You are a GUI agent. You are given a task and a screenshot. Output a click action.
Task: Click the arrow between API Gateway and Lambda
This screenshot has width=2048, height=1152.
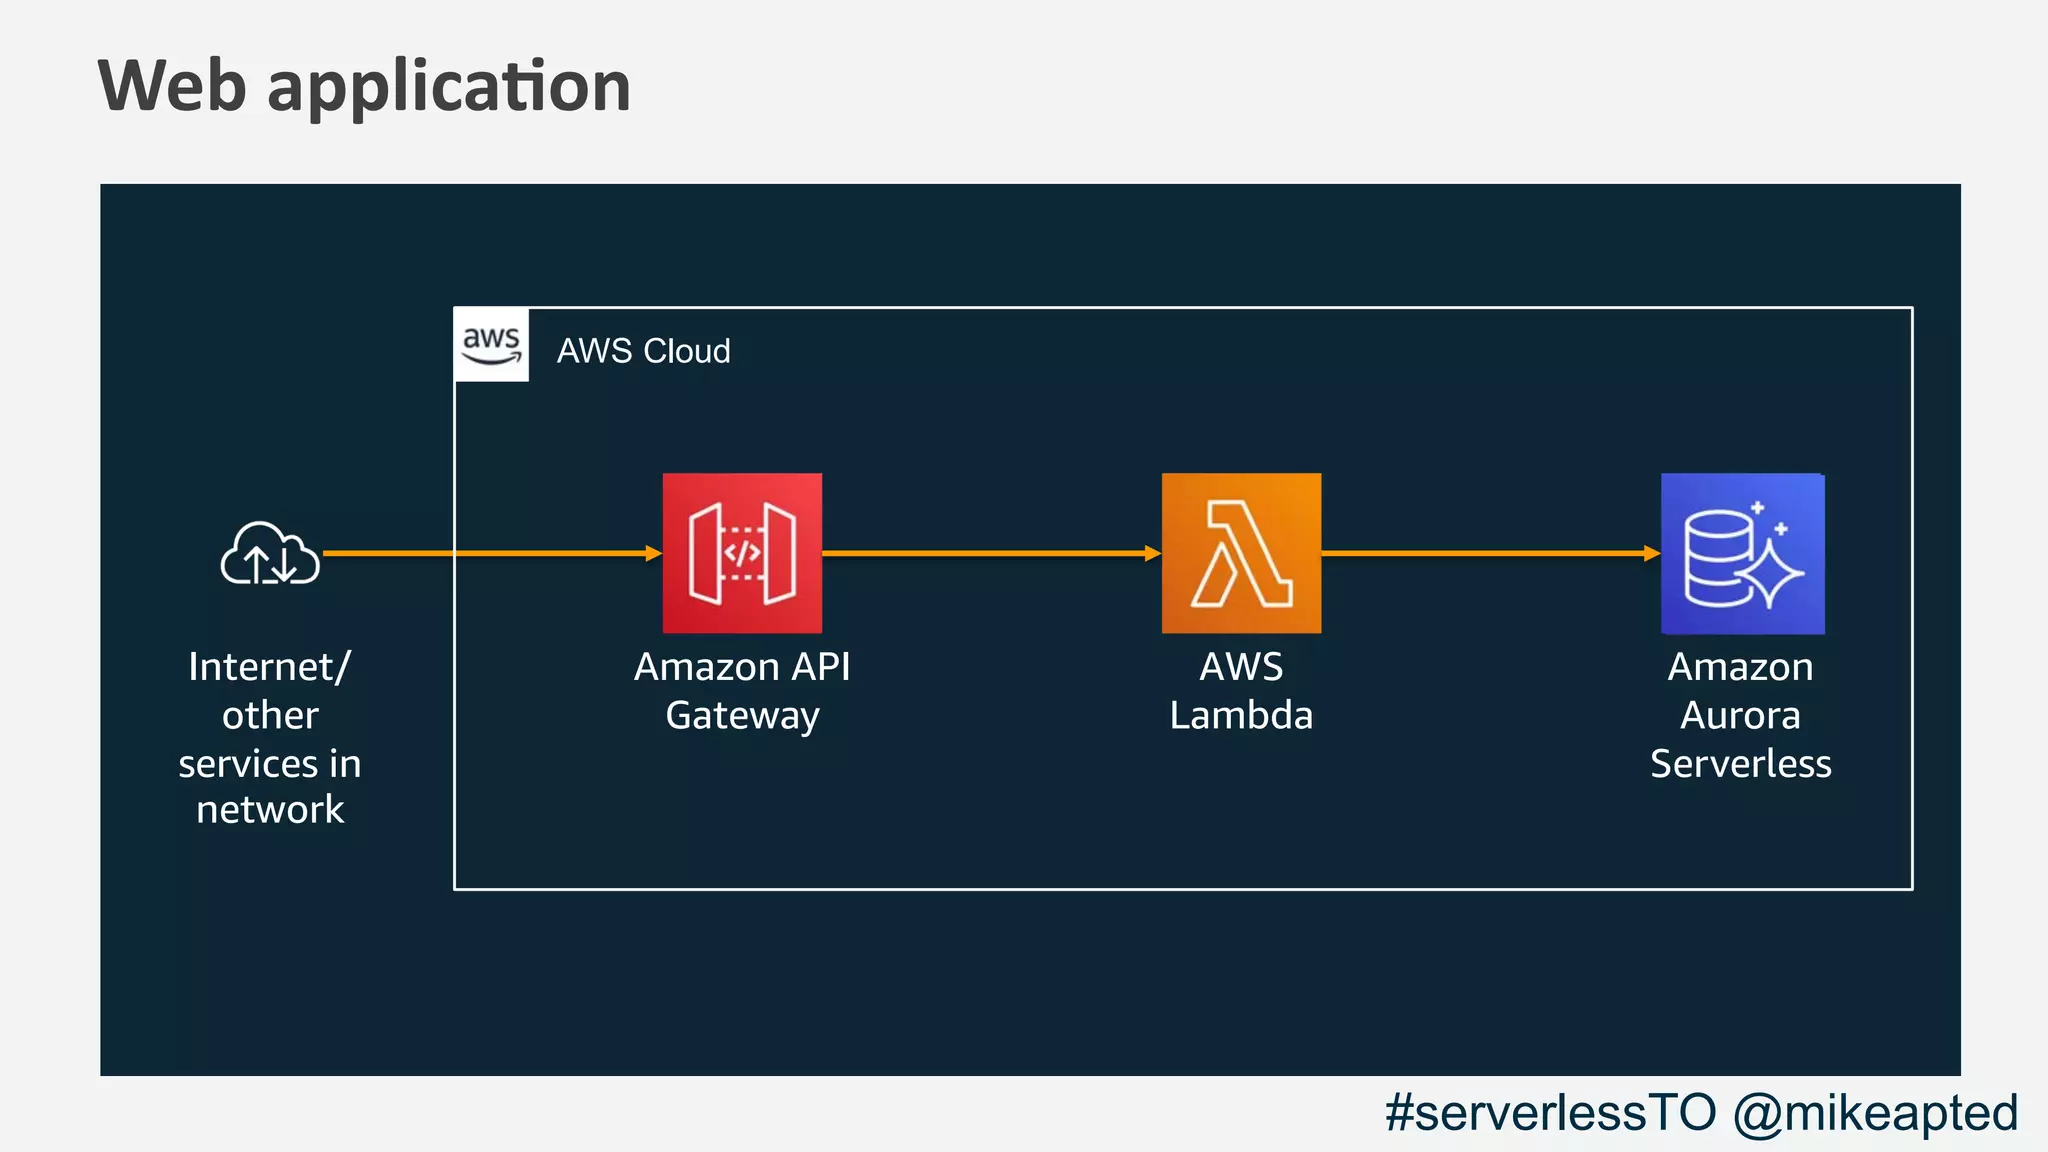tap(990, 553)
